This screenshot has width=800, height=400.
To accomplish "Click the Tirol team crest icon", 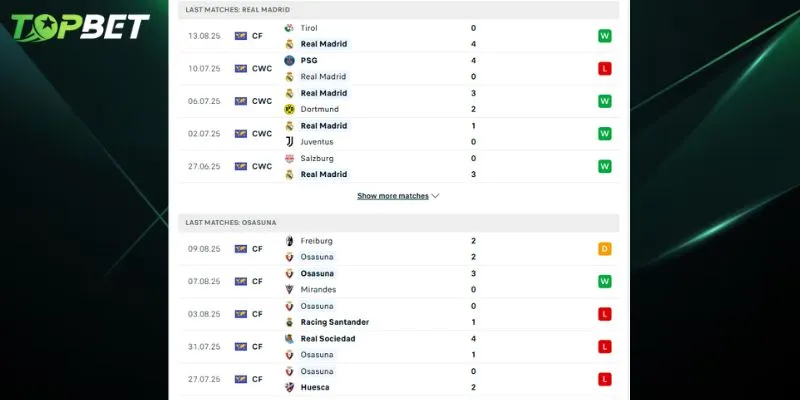I will [x=289, y=28].
